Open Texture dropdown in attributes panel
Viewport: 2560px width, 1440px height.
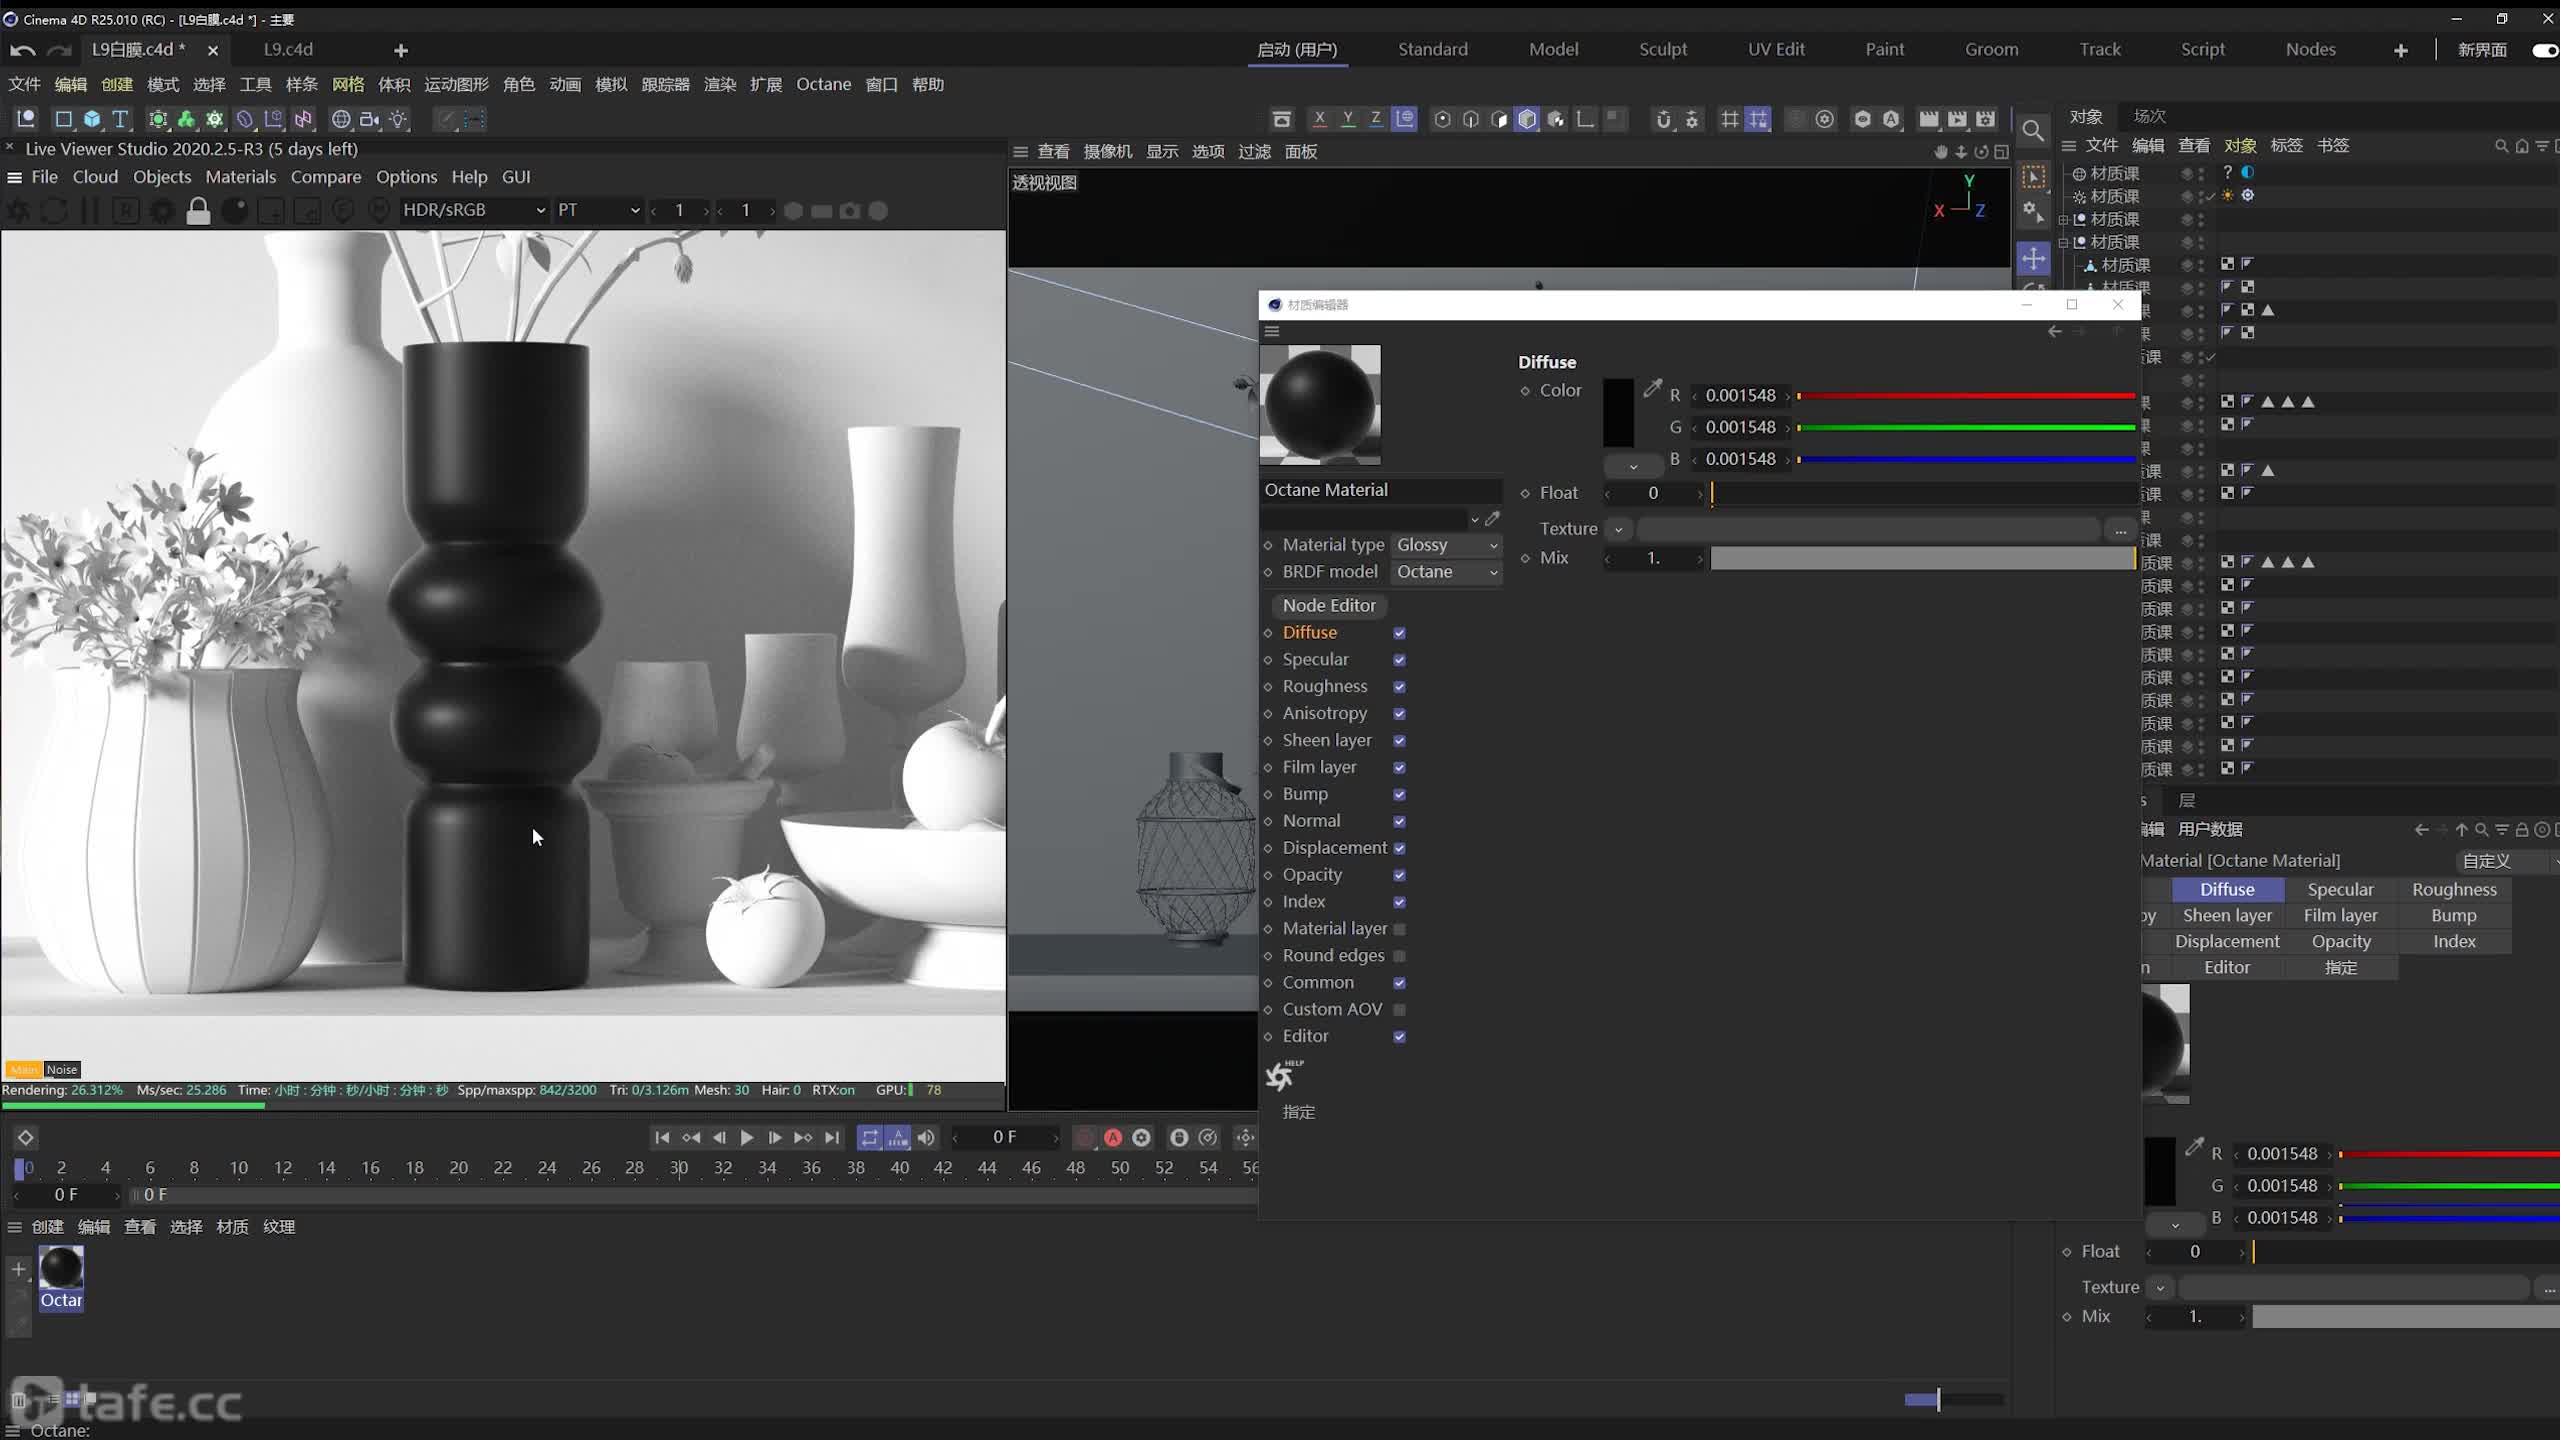[2160, 1288]
